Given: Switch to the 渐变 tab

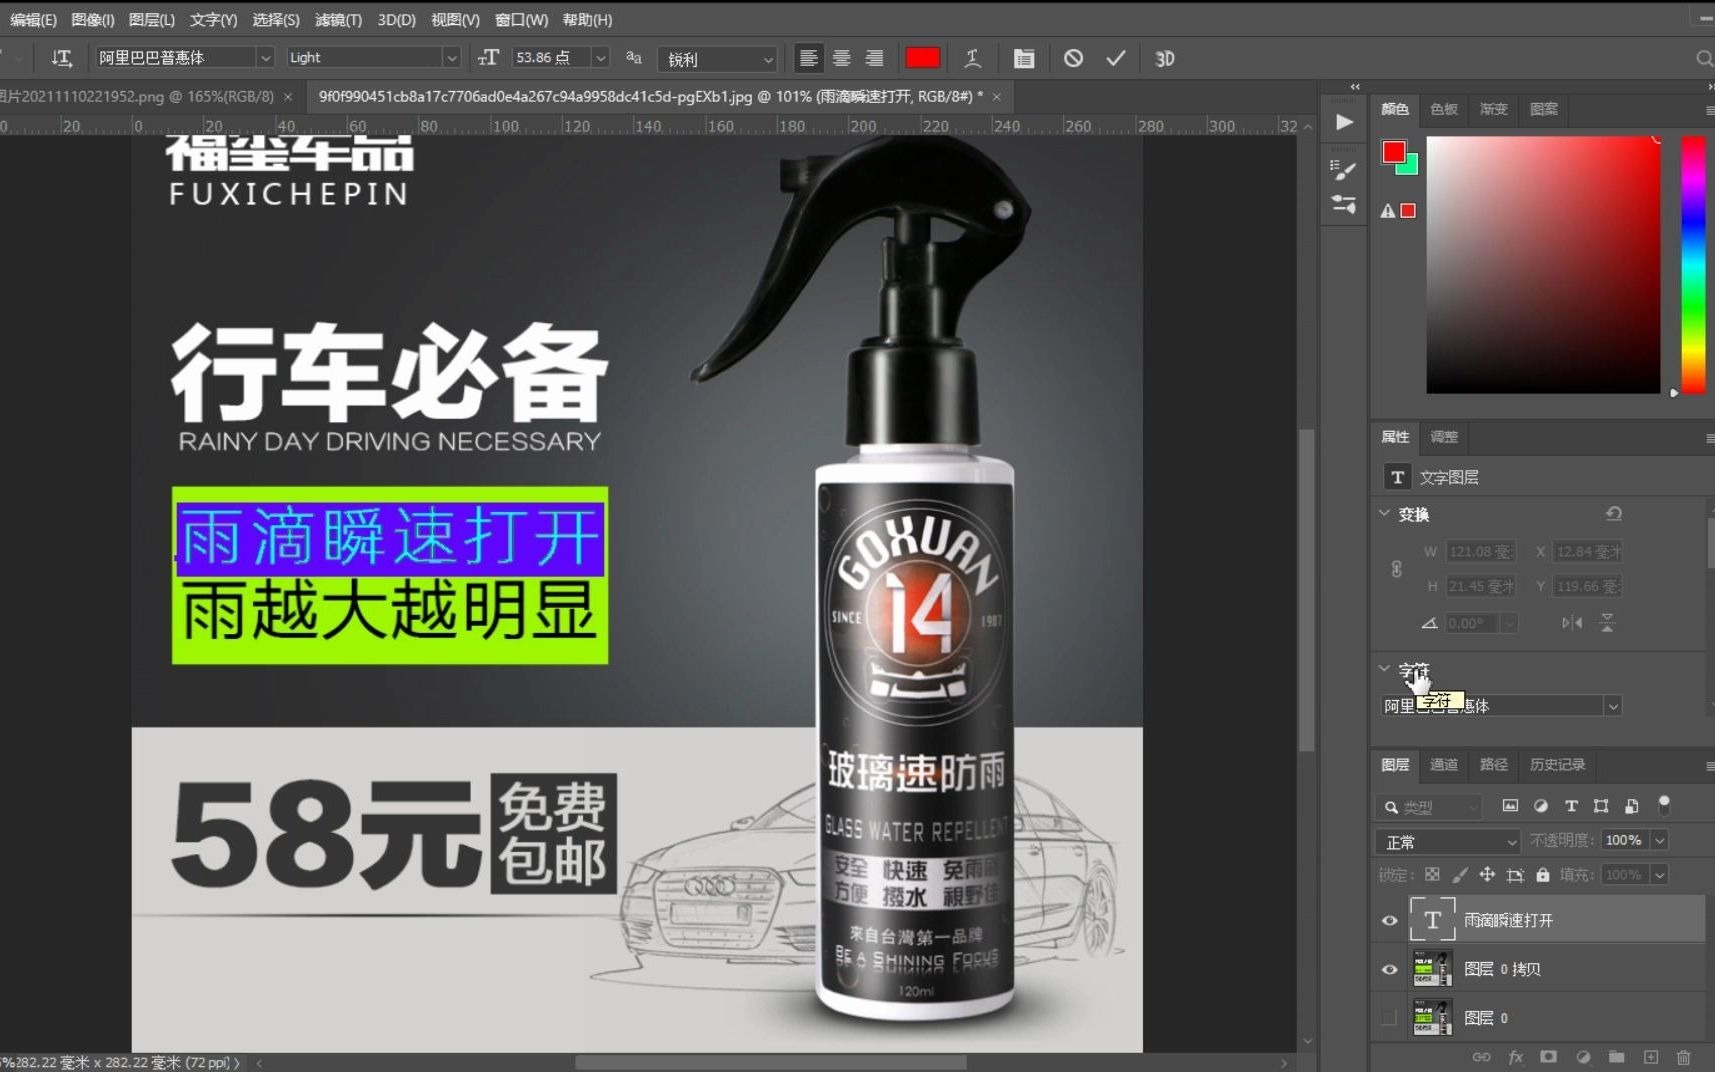Looking at the screenshot, I should pyautogui.click(x=1493, y=109).
